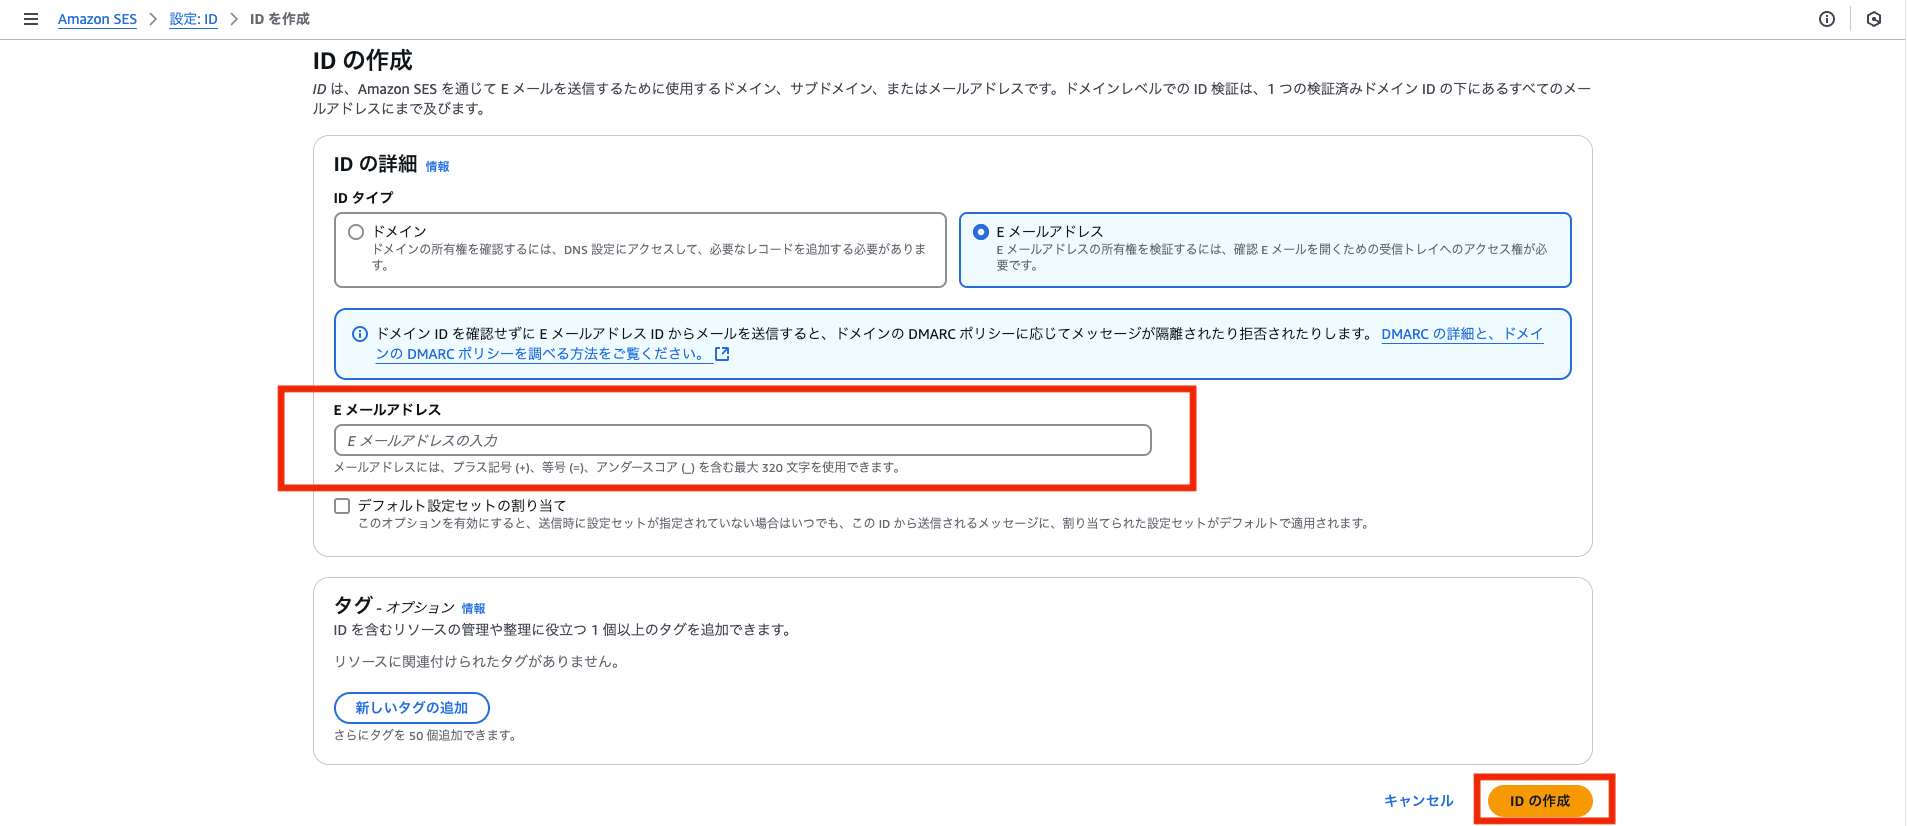
Task: Click the ID を作成 breadcrumb item
Action: tap(280, 19)
